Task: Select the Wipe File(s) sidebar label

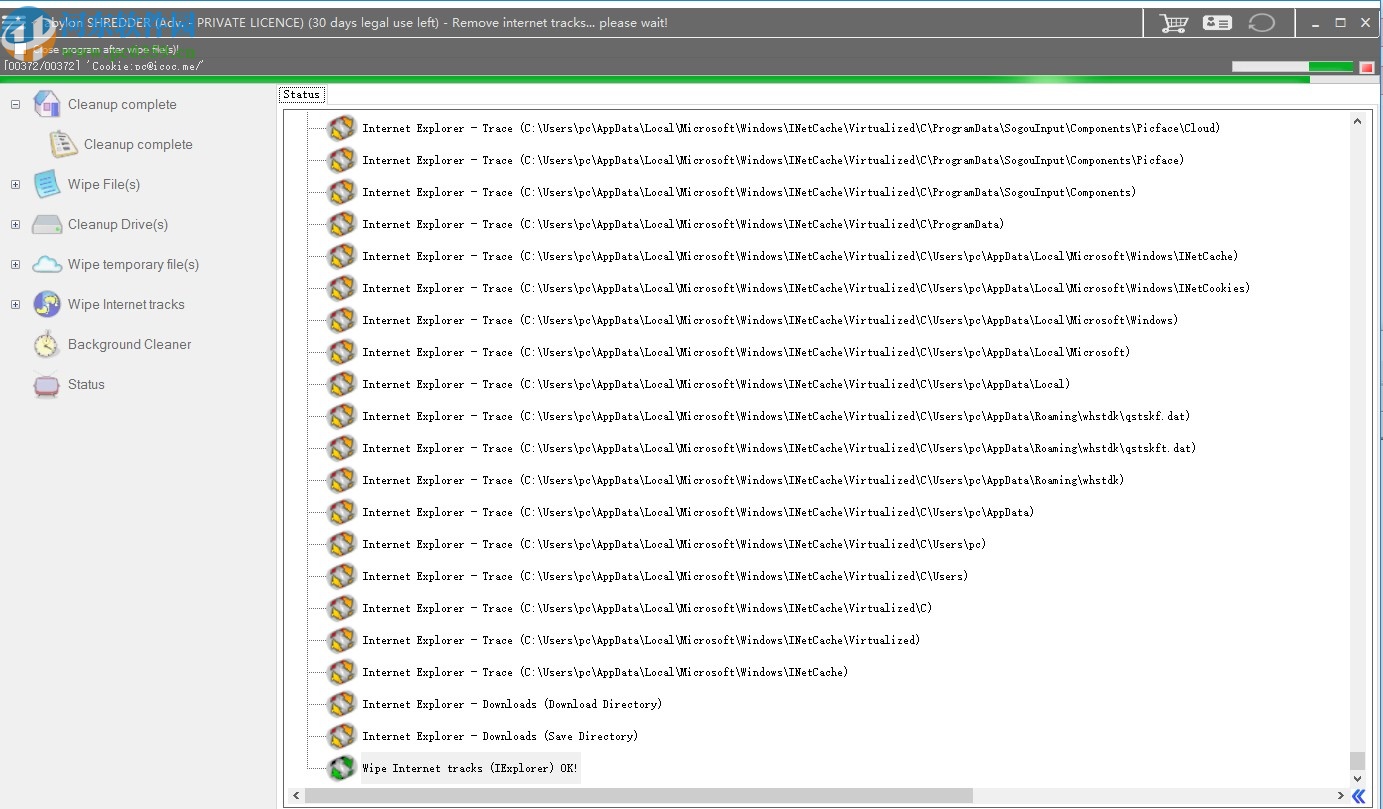Action: [104, 184]
